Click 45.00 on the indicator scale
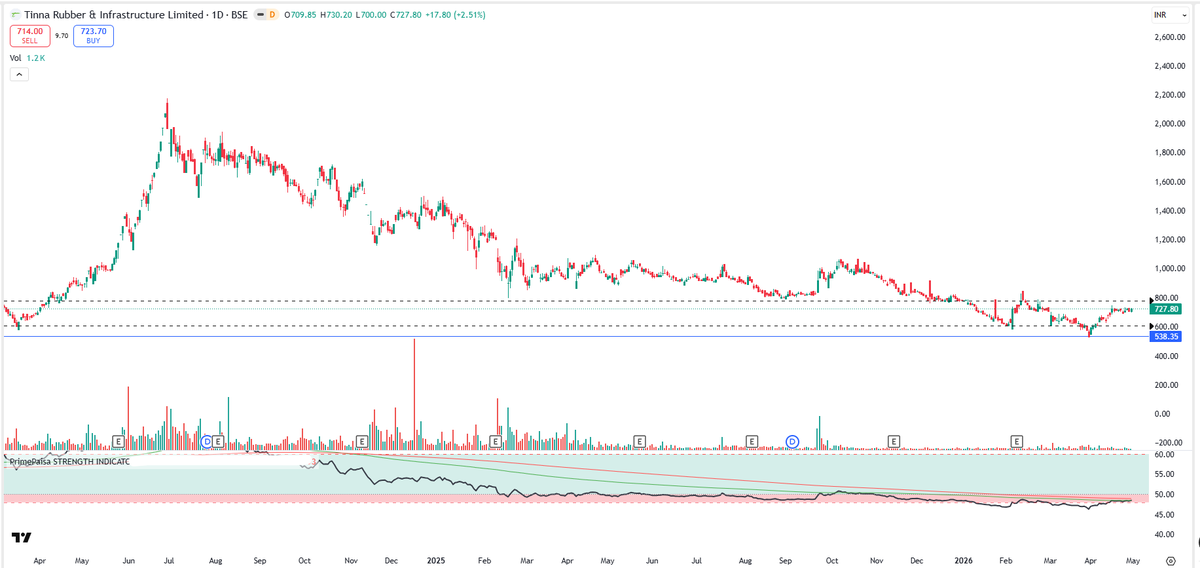The width and height of the screenshot is (1200, 568). (1163, 515)
